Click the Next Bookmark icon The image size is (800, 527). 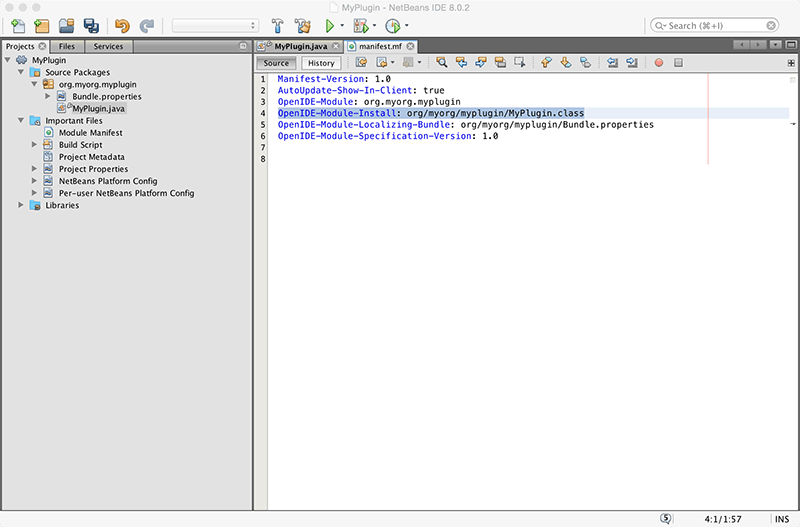tap(565, 63)
